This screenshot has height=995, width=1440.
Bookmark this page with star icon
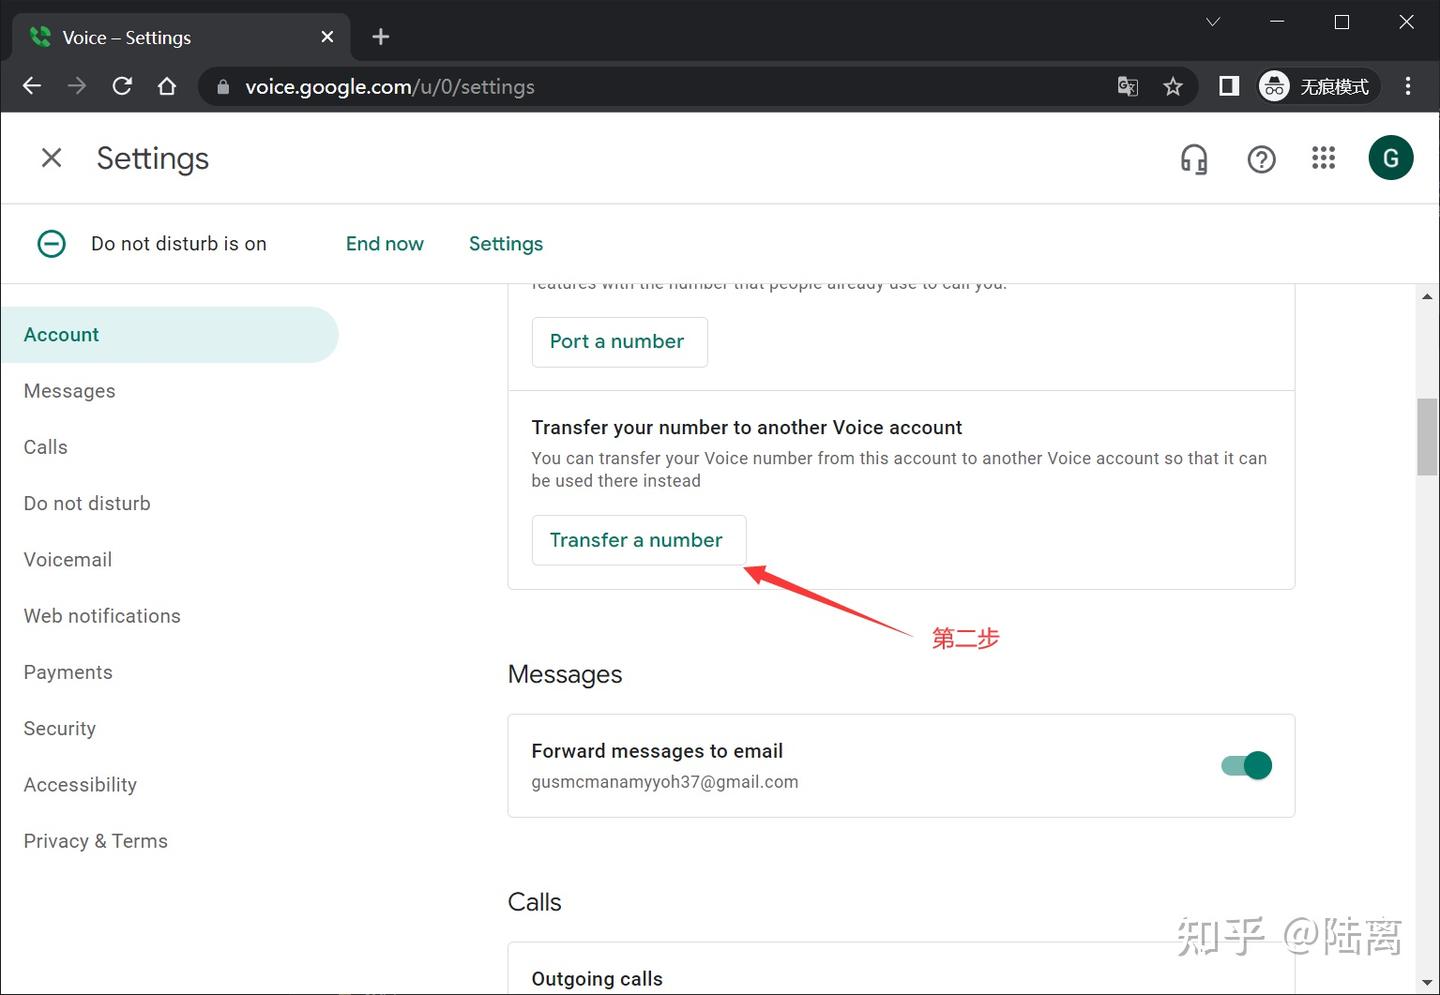point(1173,87)
